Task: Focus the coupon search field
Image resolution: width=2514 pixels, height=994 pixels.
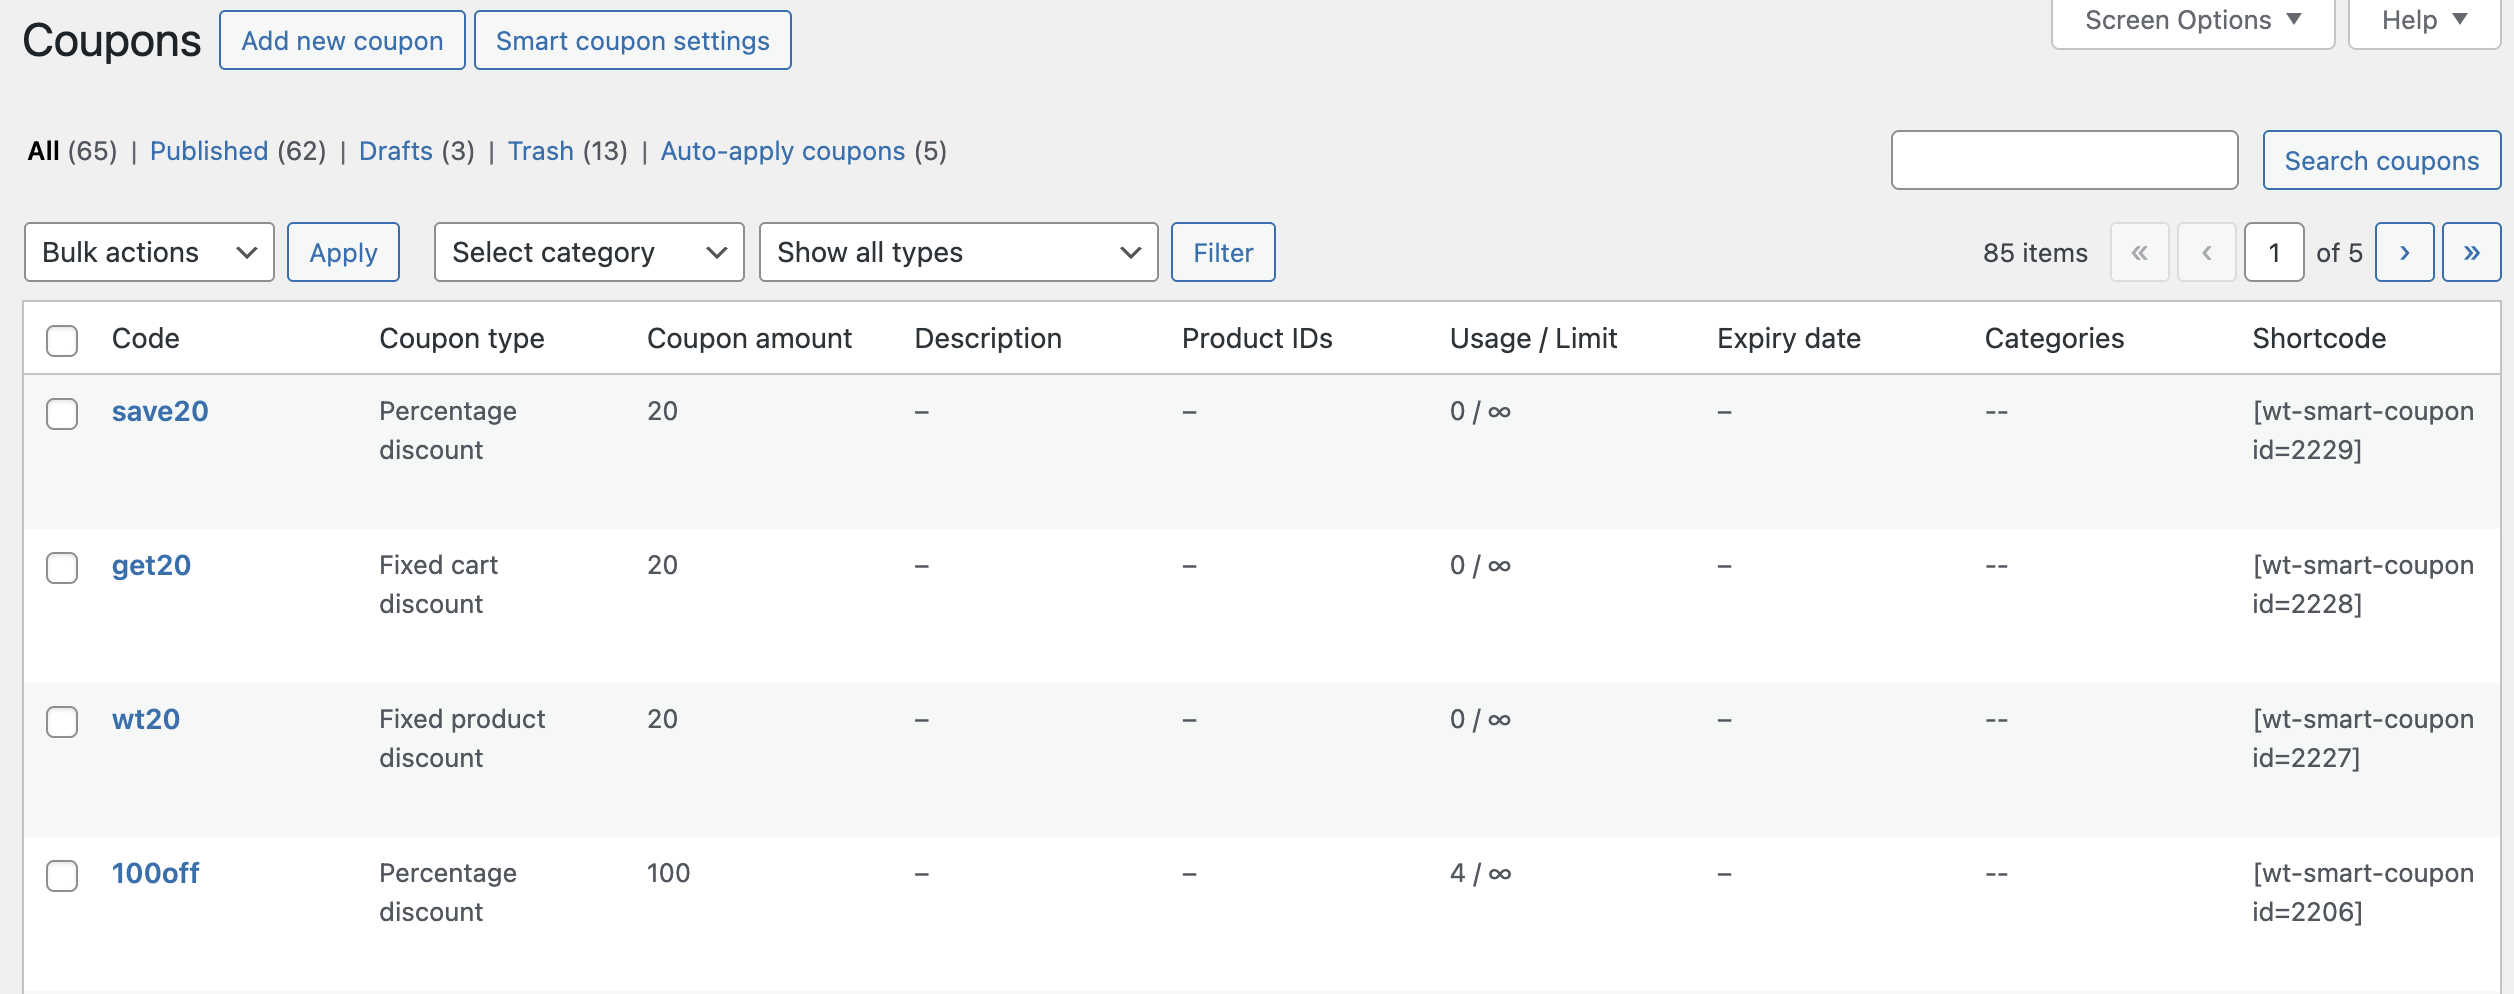Action: pyautogui.click(x=2064, y=160)
